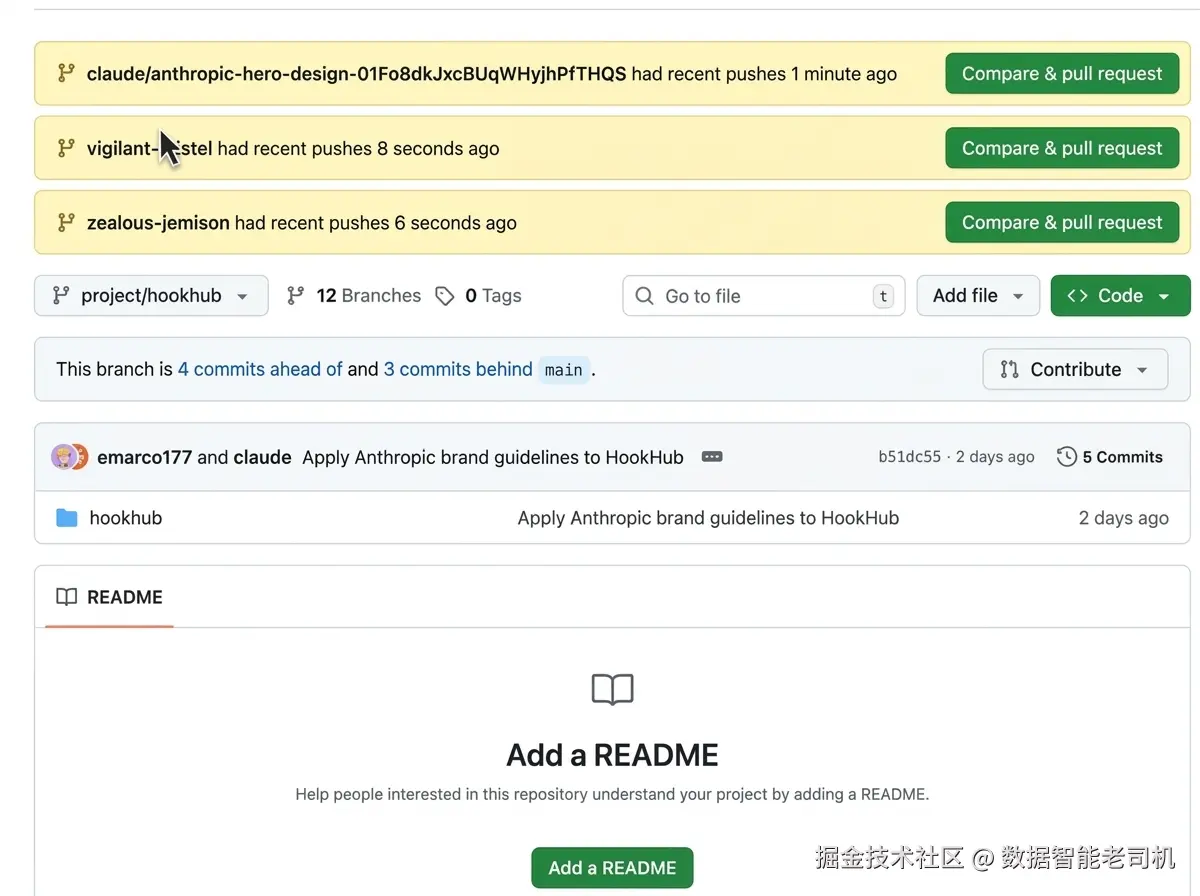Expand the commit message ellipsis icon
The height and width of the screenshot is (896, 1200).
[712, 457]
